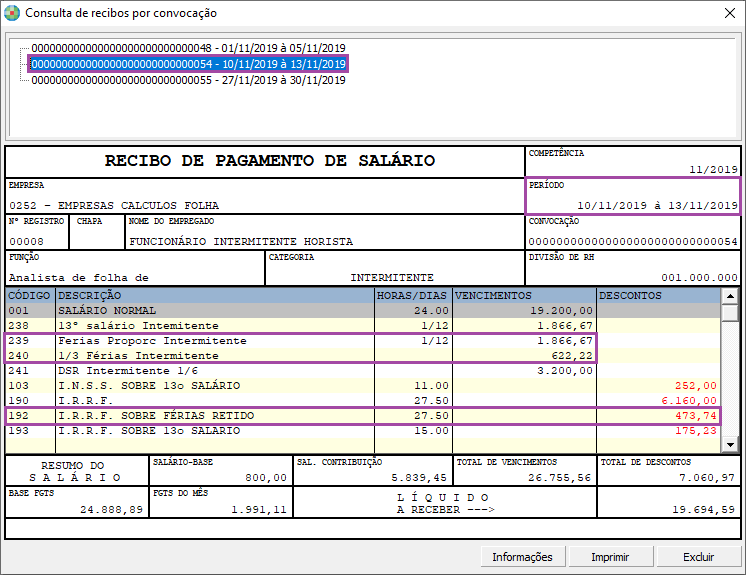The width and height of the screenshot is (746, 575).
Task: Select convocation ending 054 dated 10/11/2019
Action: pos(188,64)
